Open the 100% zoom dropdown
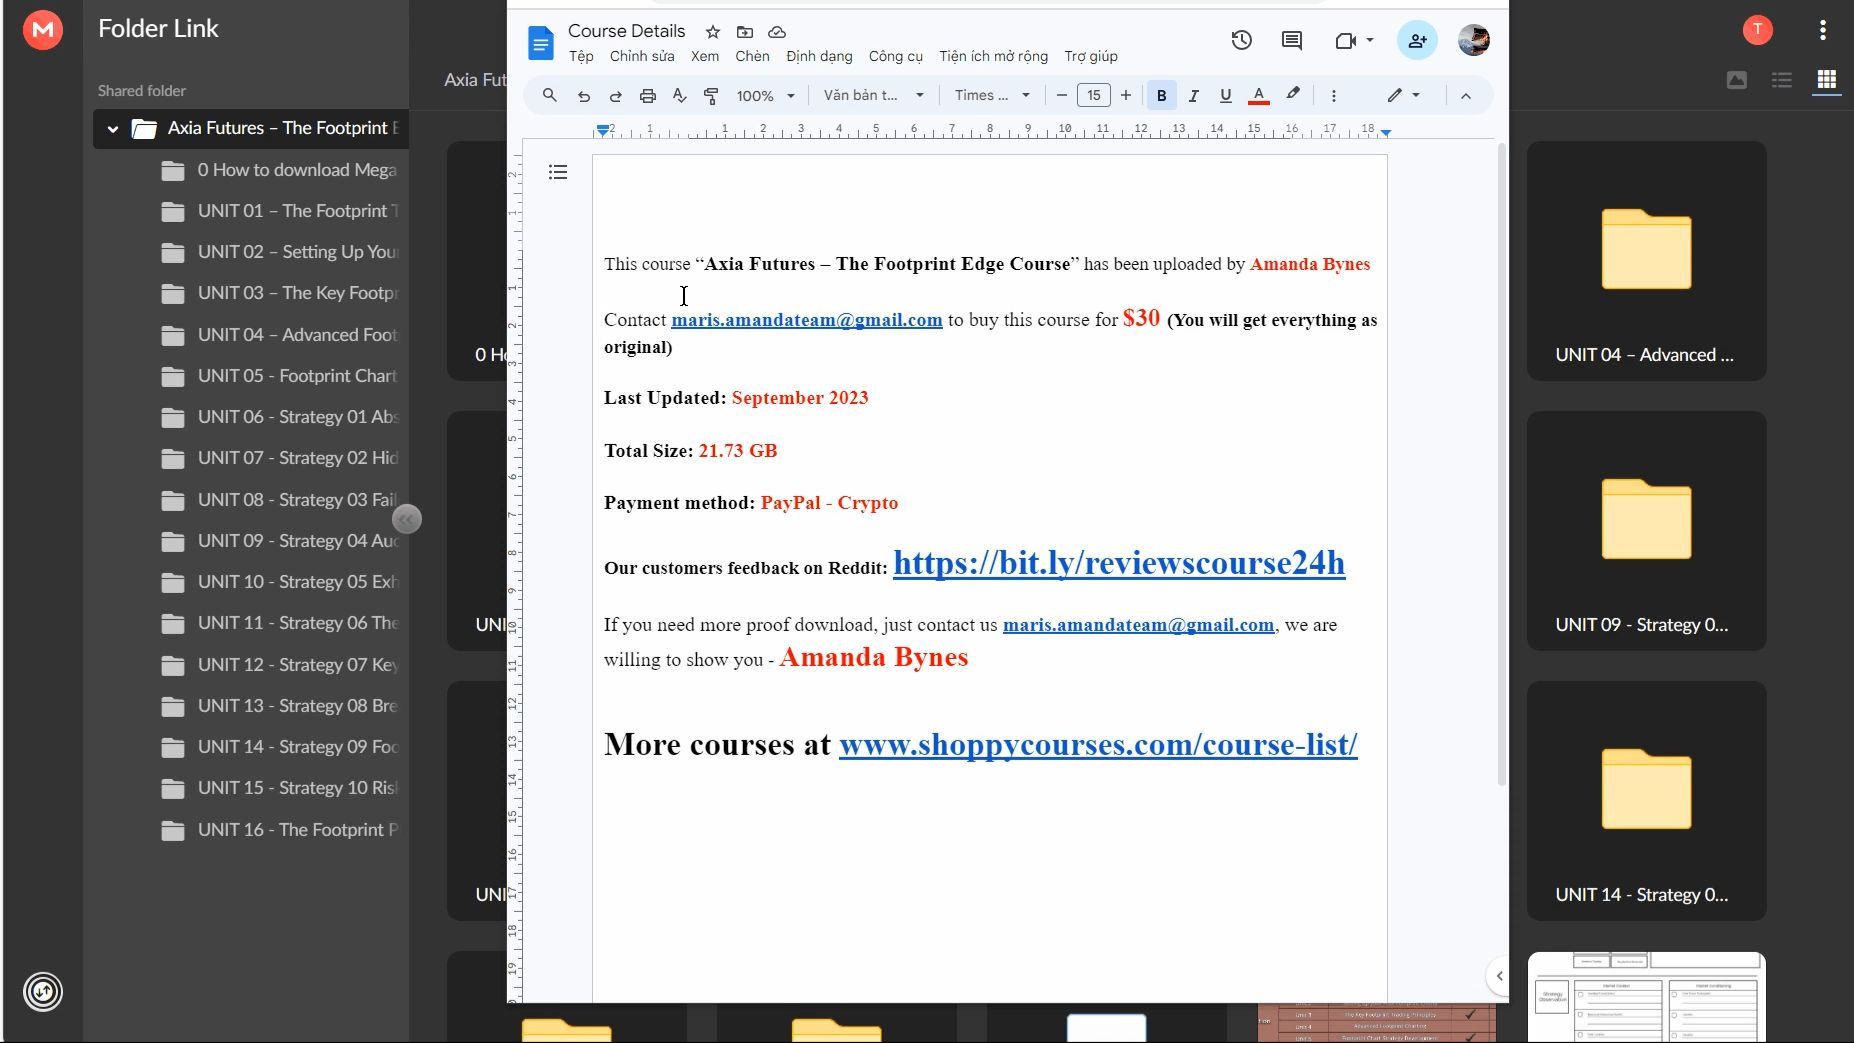 click(x=765, y=96)
